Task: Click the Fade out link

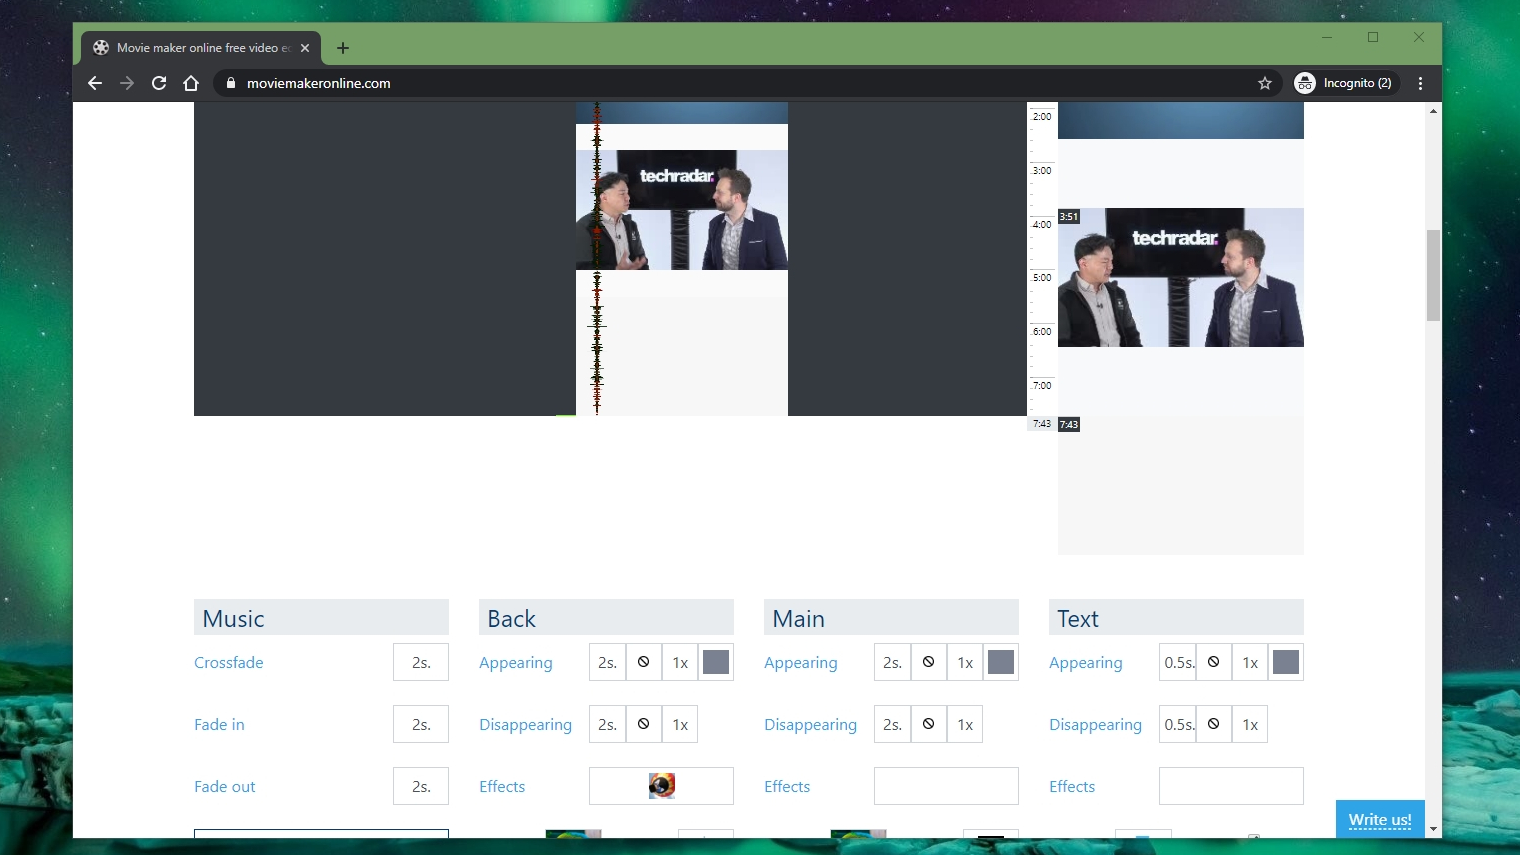Action: point(225,786)
